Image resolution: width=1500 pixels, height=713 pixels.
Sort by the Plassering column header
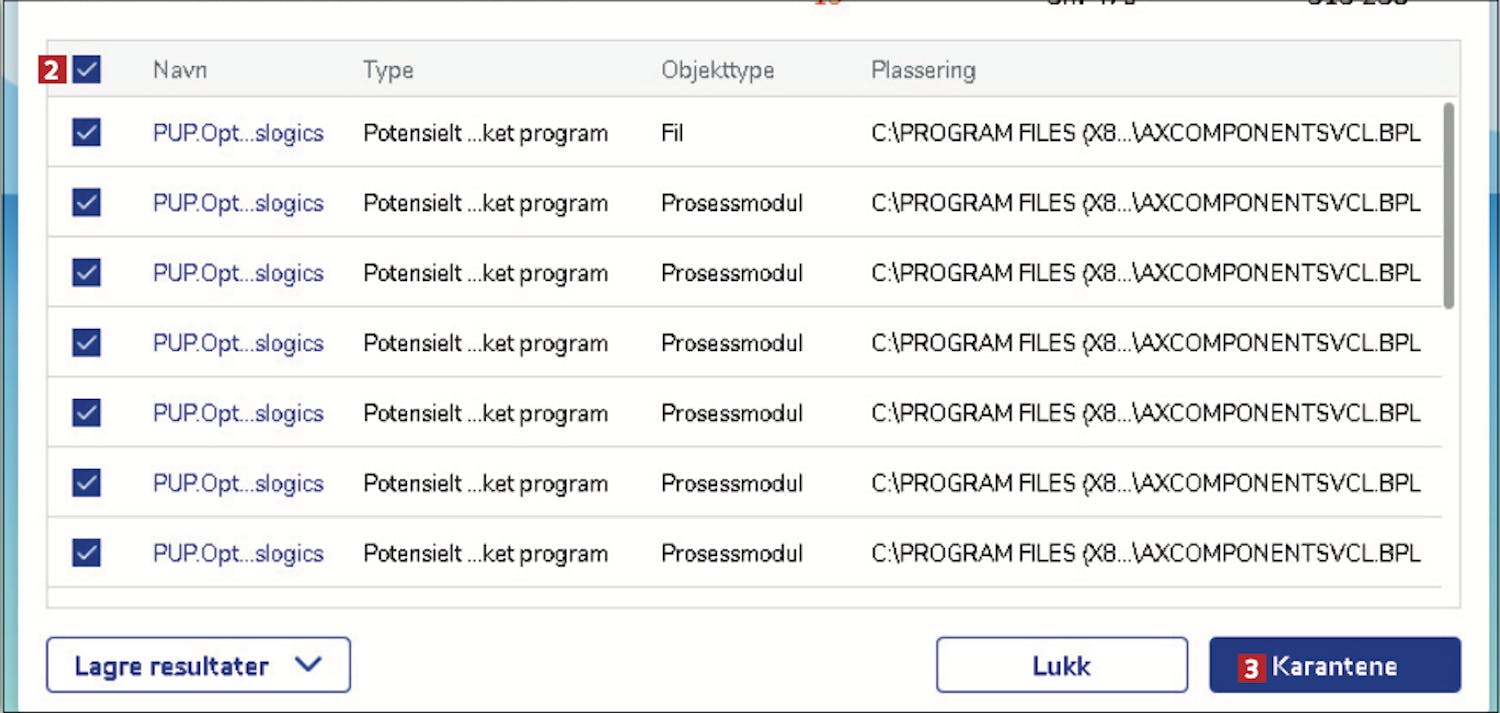pos(923,70)
